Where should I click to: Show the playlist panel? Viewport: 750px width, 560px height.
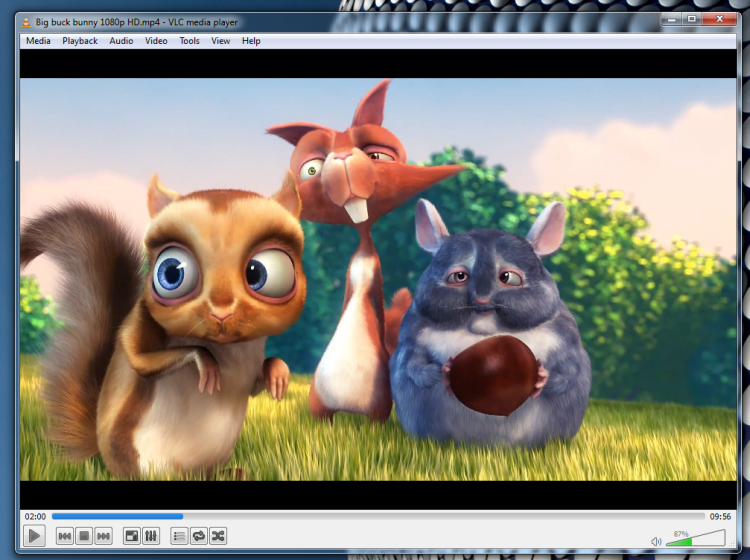(x=179, y=536)
